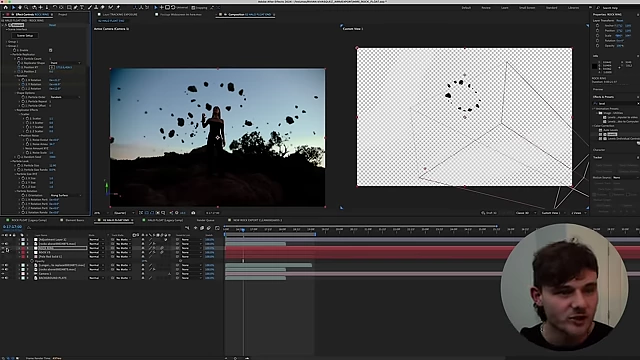
Task: Toggle the Enable checkbox under Group 2
Action: 50,50
